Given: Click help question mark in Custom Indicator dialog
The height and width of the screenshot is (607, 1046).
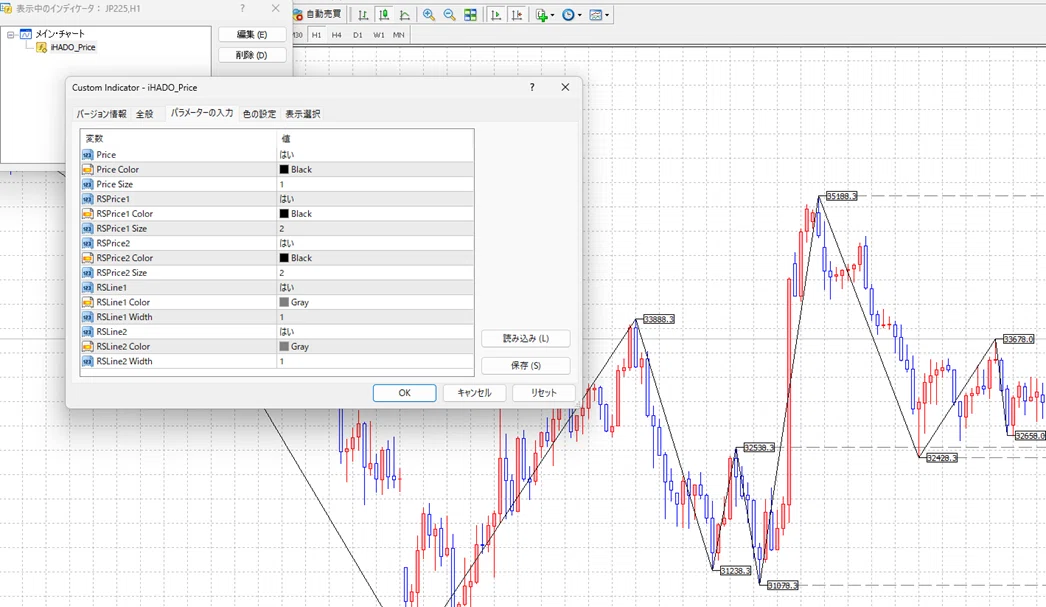Looking at the screenshot, I should (532, 87).
